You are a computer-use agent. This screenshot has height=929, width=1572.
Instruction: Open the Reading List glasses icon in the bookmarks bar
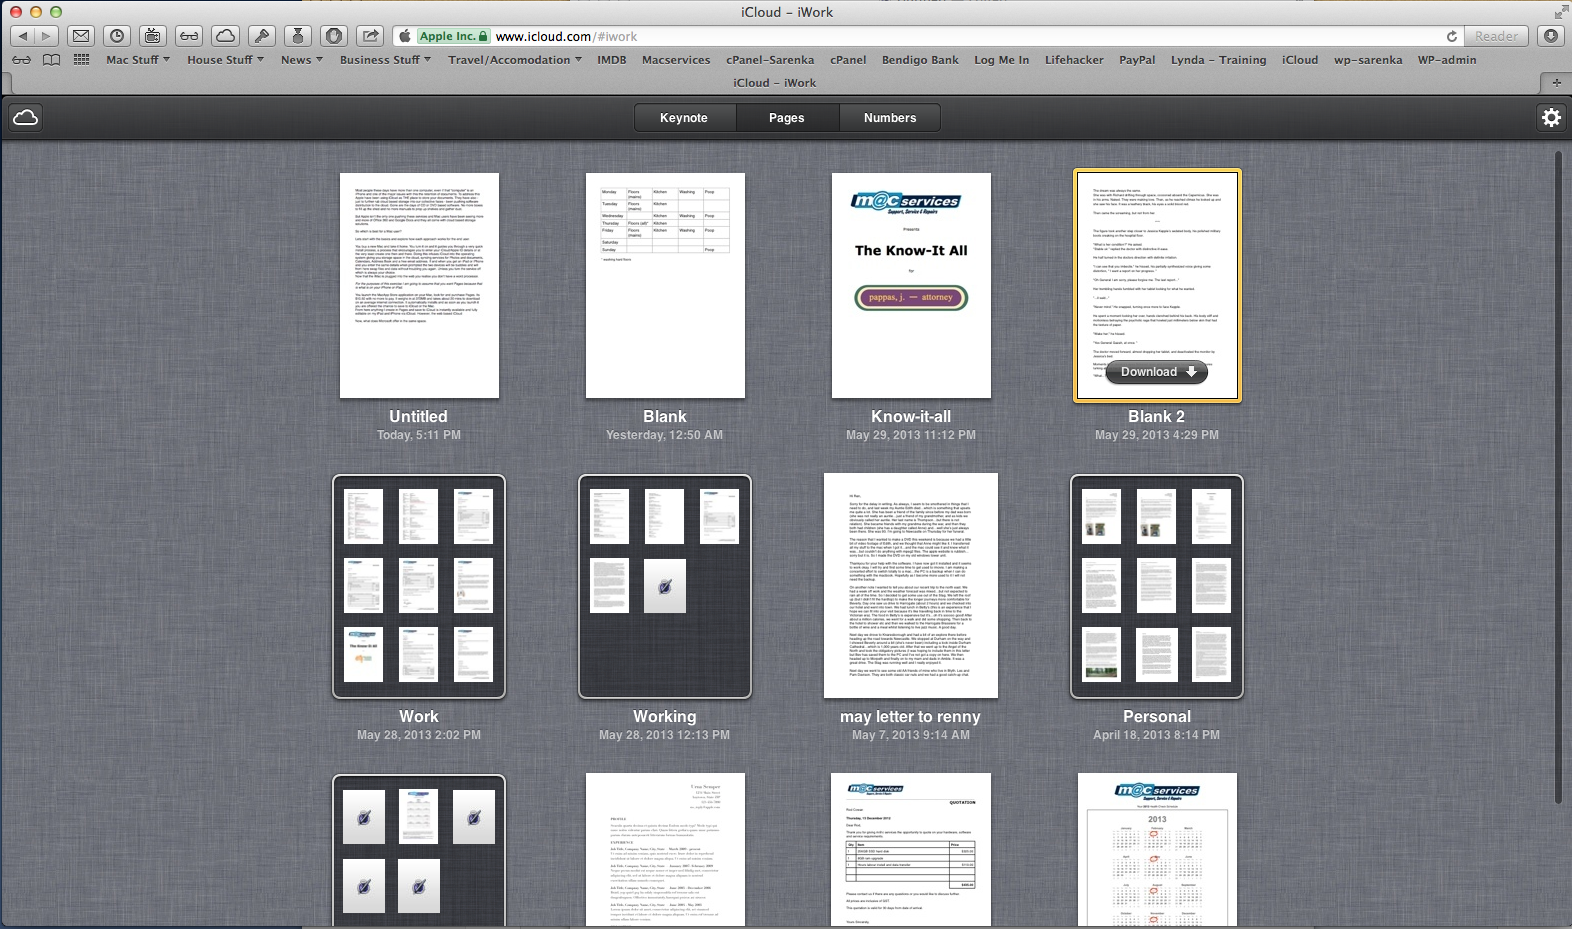(21, 60)
